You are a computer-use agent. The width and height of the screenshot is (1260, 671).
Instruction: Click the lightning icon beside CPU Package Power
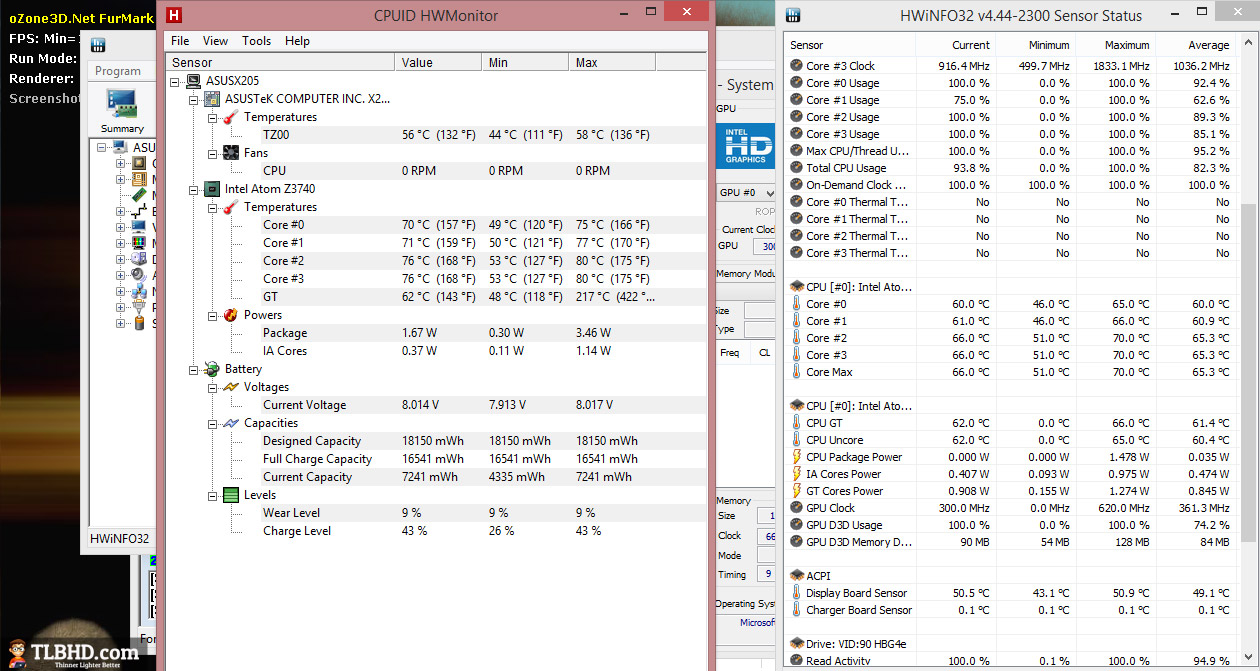point(796,457)
